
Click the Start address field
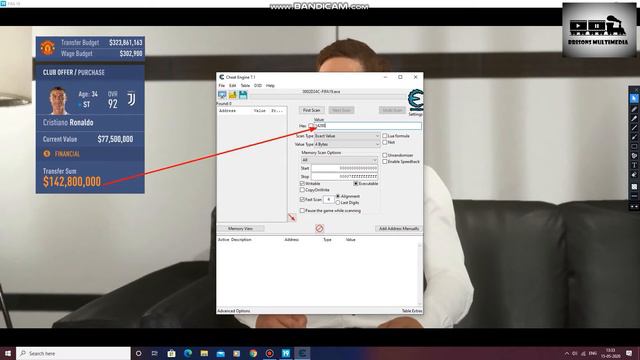pyautogui.click(x=344, y=168)
